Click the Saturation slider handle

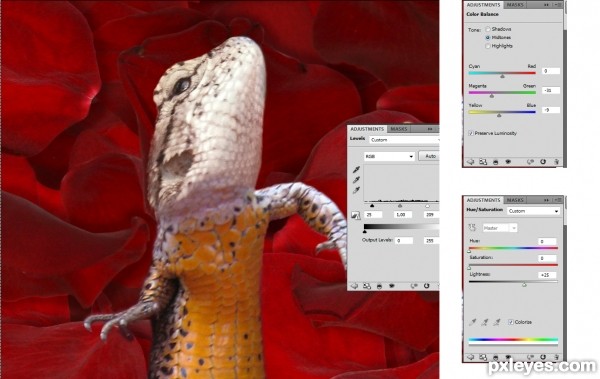click(469, 268)
